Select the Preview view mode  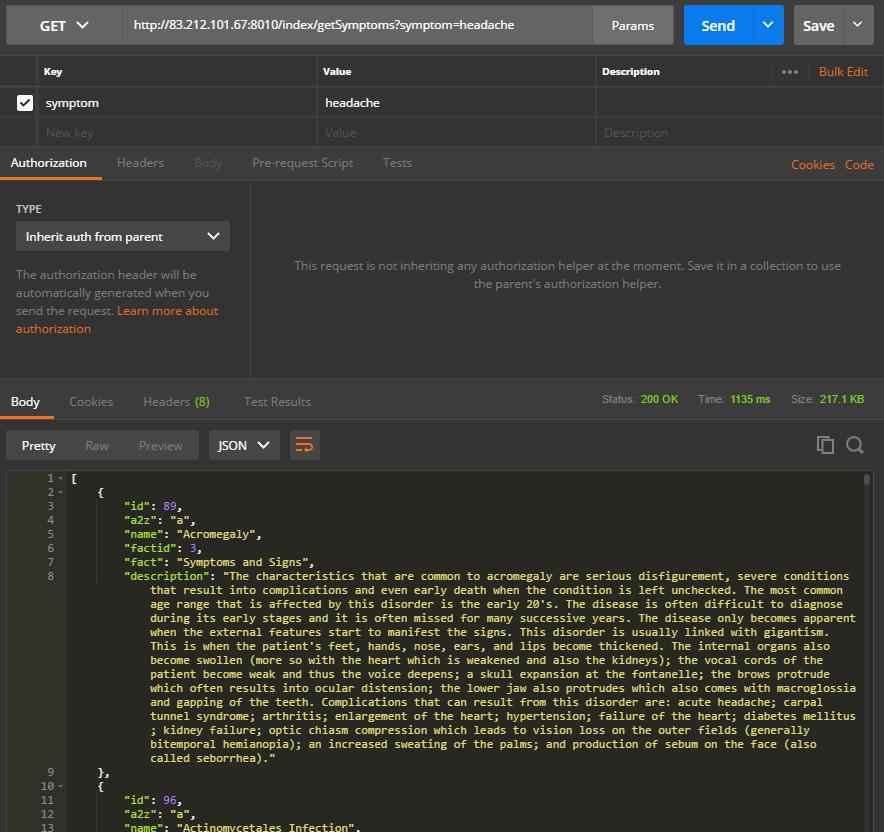(x=161, y=446)
